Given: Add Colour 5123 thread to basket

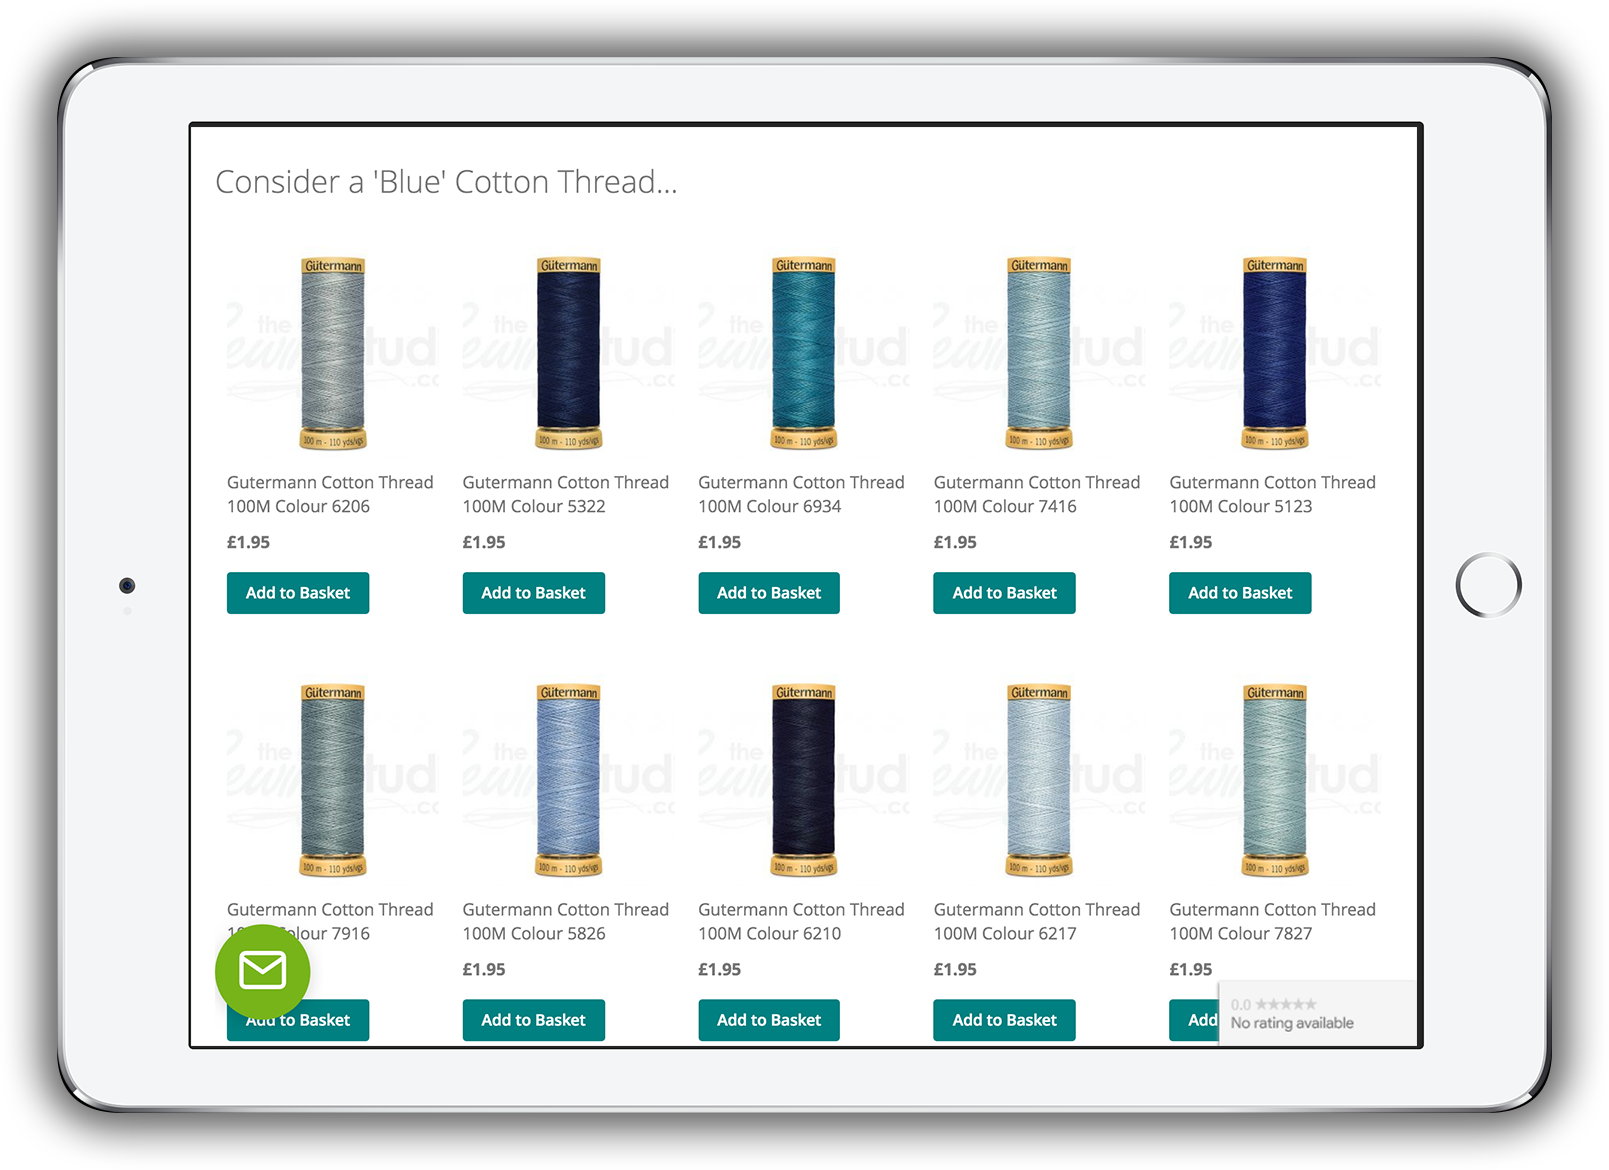Looking at the screenshot, I should 1240,593.
